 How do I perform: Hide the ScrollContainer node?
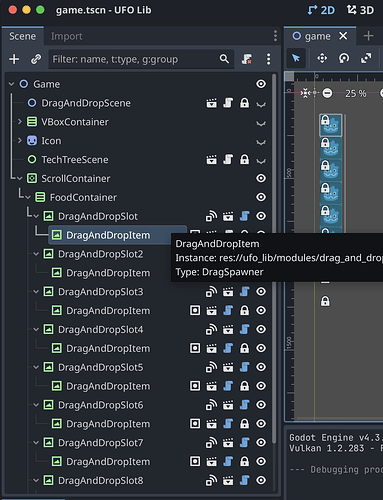[261, 178]
